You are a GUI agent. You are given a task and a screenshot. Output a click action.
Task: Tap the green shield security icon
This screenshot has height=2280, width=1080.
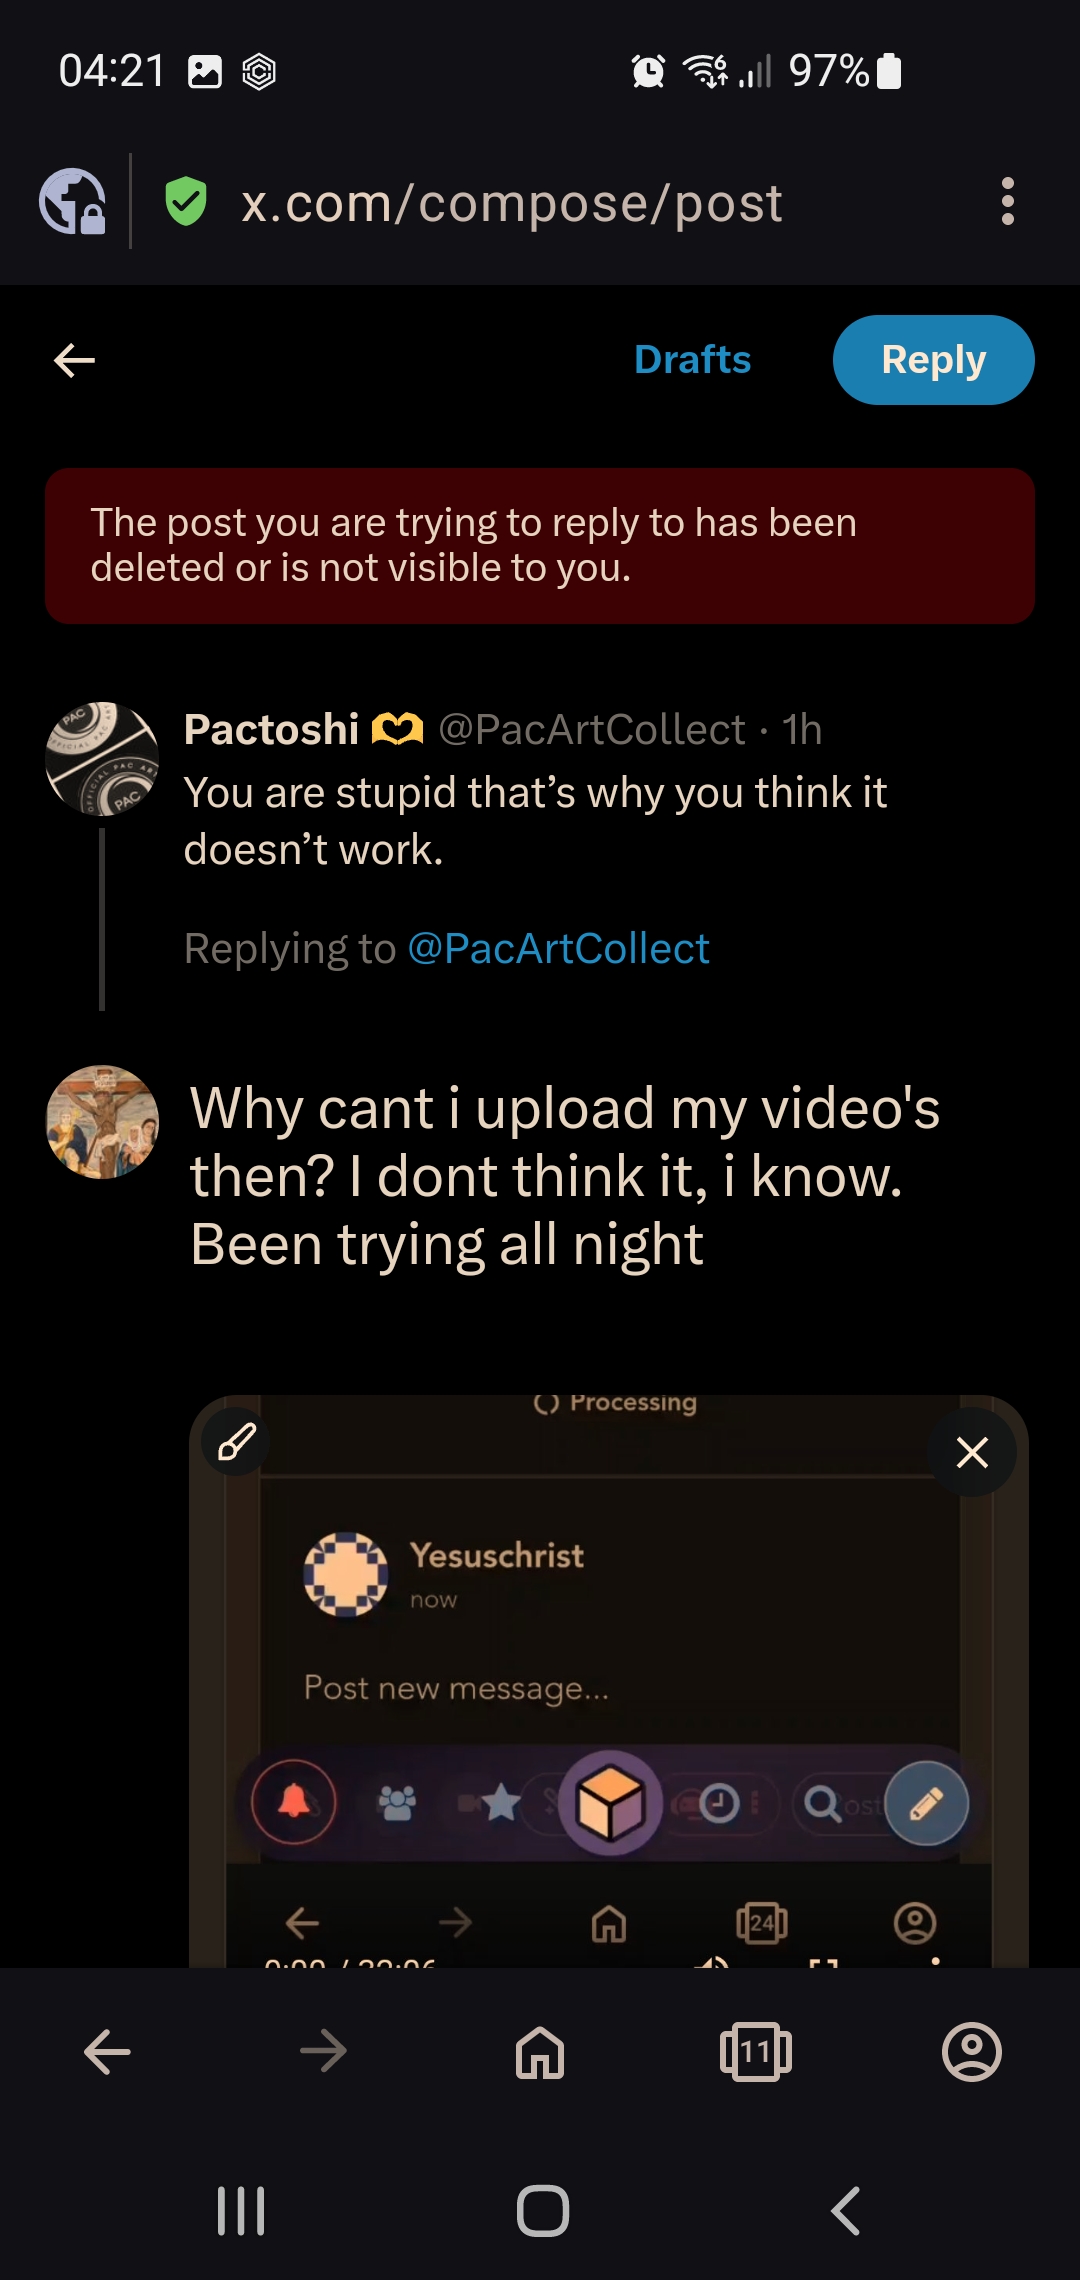[x=186, y=202]
